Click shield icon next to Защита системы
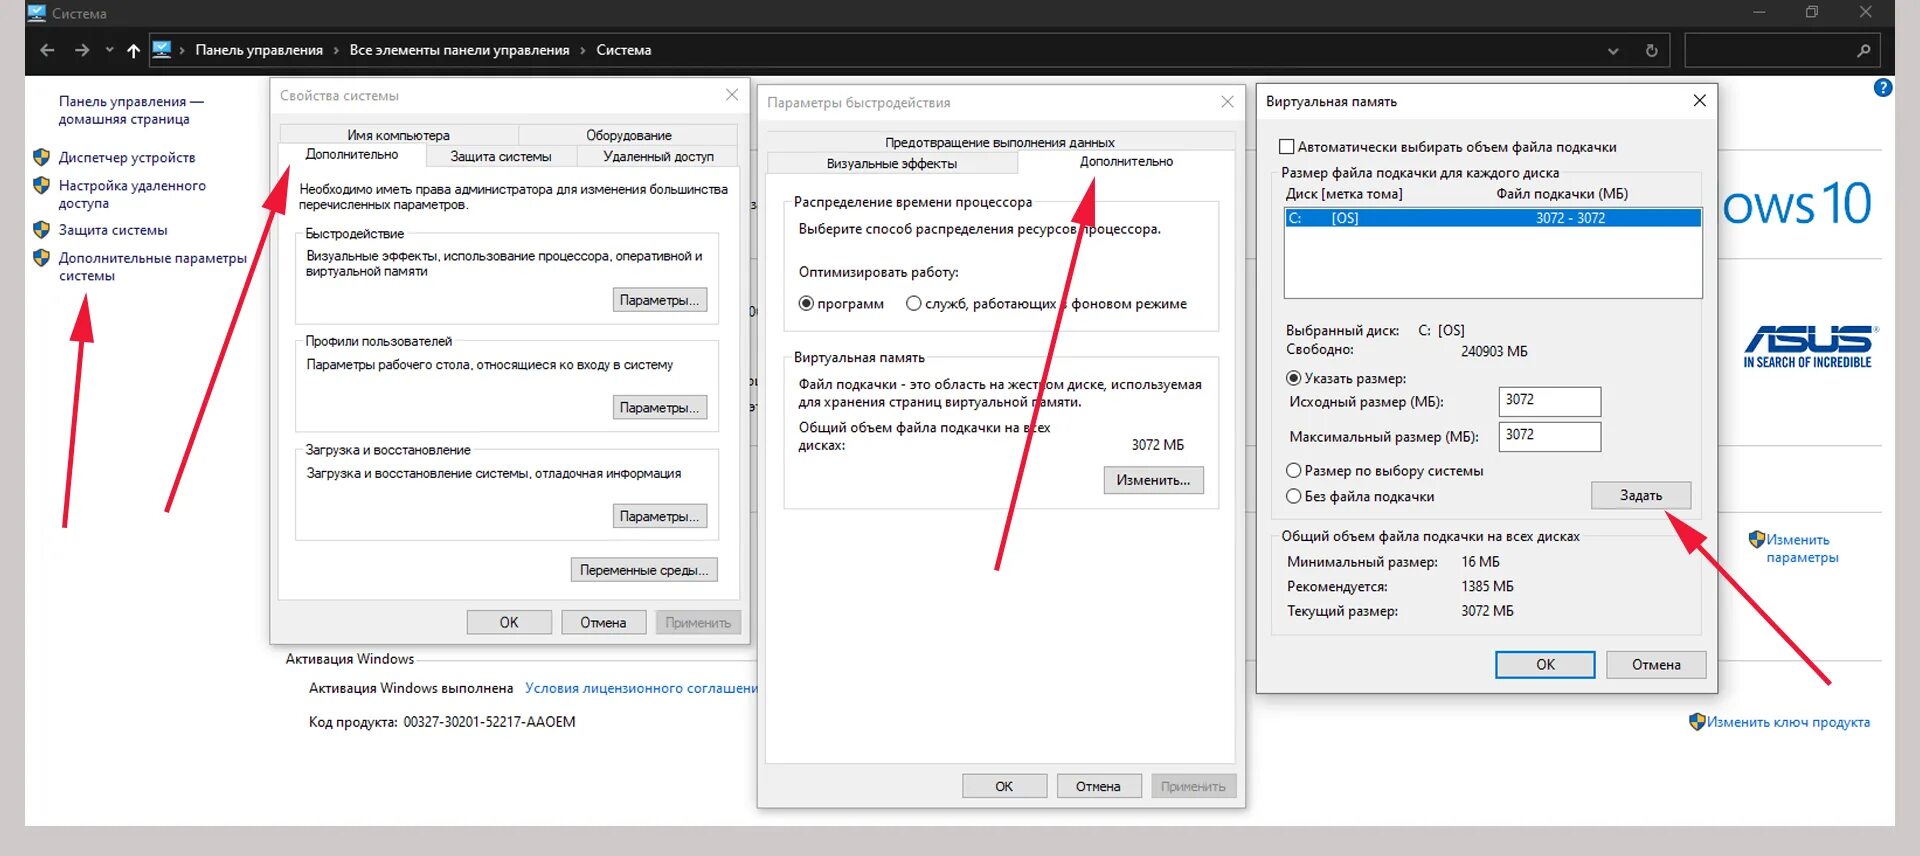Screen dimensions: 1920x856 pyautogui.click(x=41, y=229)
